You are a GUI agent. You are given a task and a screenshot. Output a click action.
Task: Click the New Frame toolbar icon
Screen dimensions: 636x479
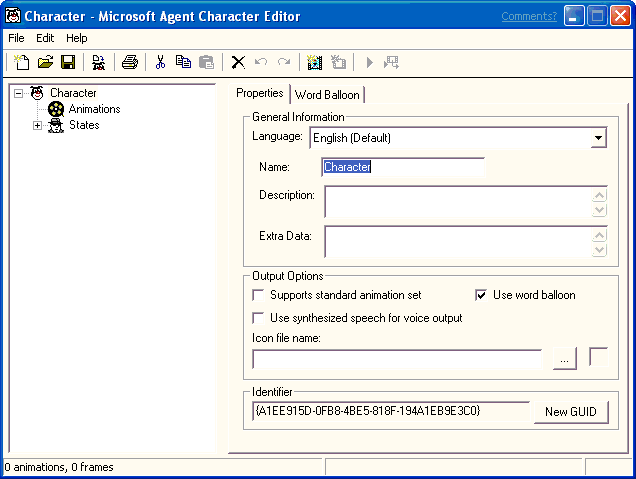click(338, 62)
